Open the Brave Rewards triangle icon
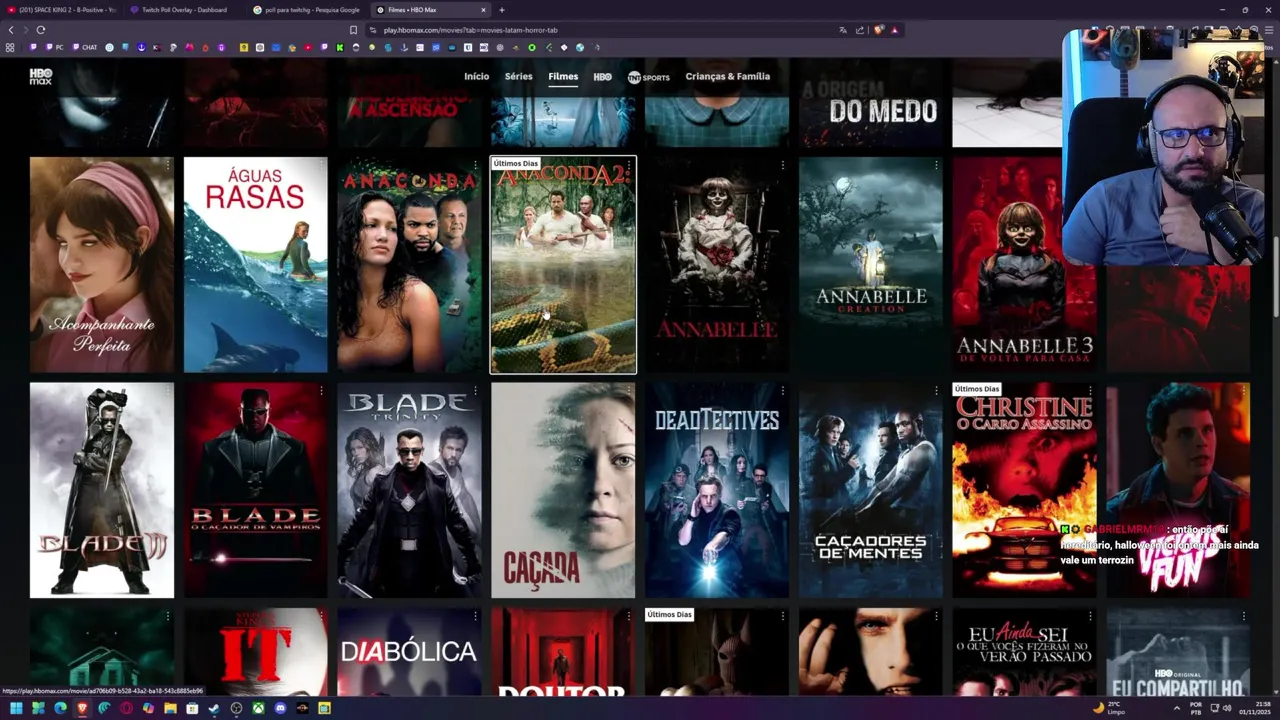The width and height of the screenshot is (1280, 720). click(894, 30)
